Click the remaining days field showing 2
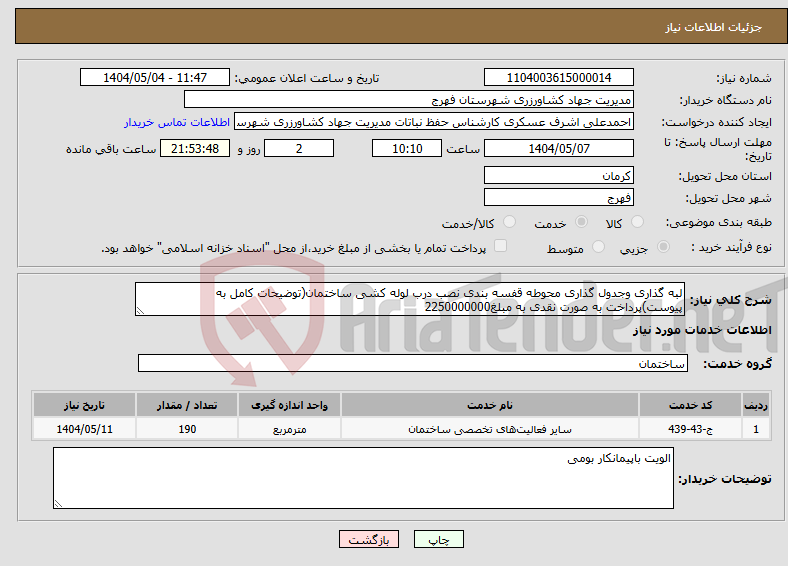 299,148
